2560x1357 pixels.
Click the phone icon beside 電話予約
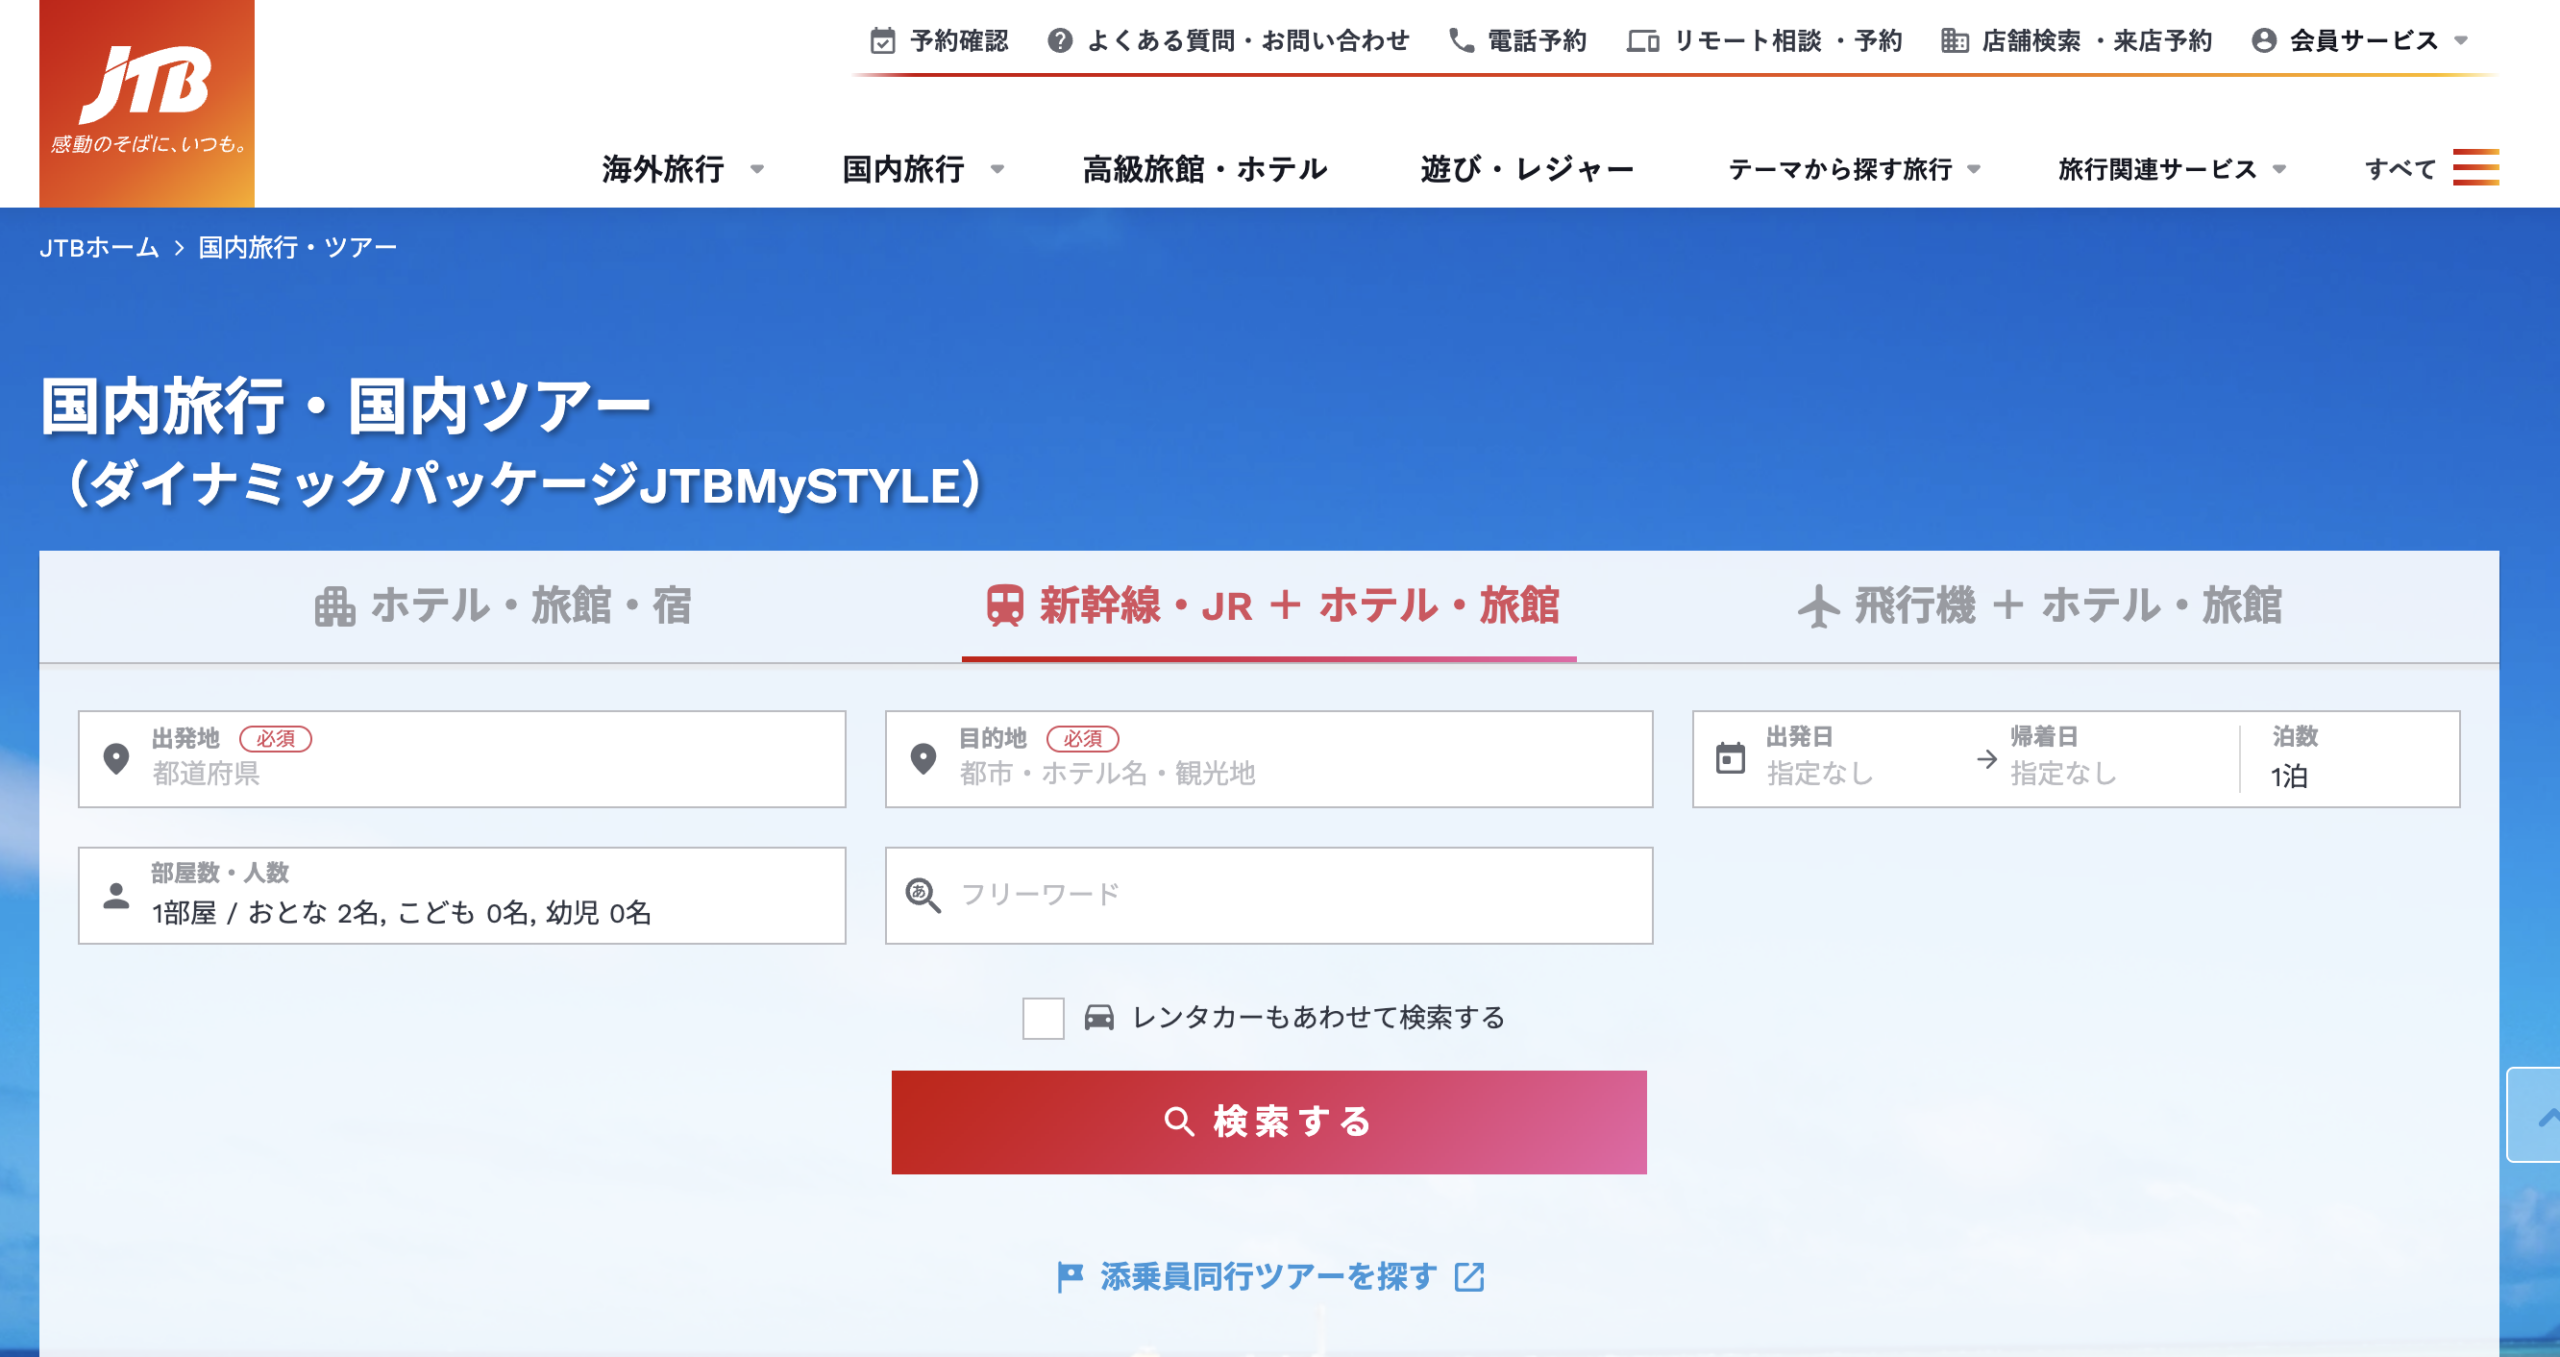(1461, 41)
